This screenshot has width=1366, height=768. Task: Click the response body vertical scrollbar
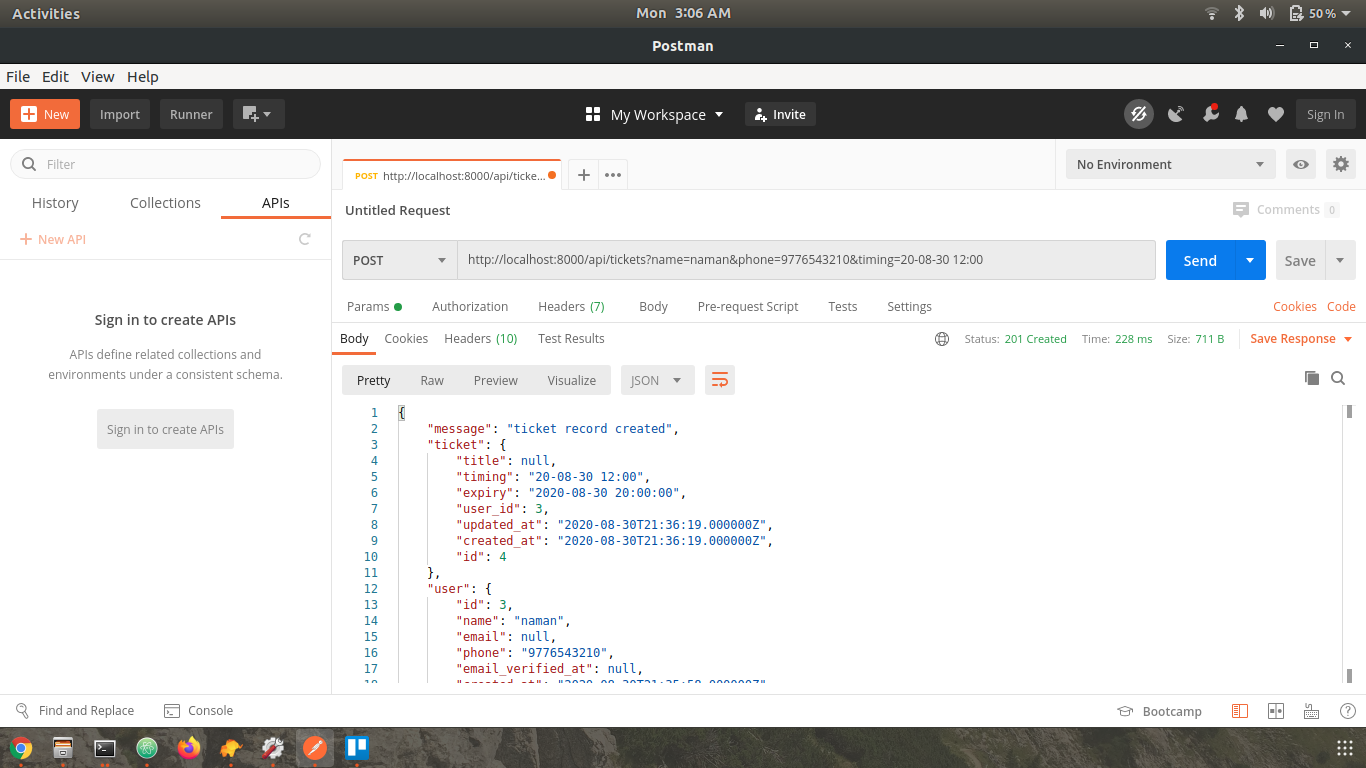coord(1349,545)
